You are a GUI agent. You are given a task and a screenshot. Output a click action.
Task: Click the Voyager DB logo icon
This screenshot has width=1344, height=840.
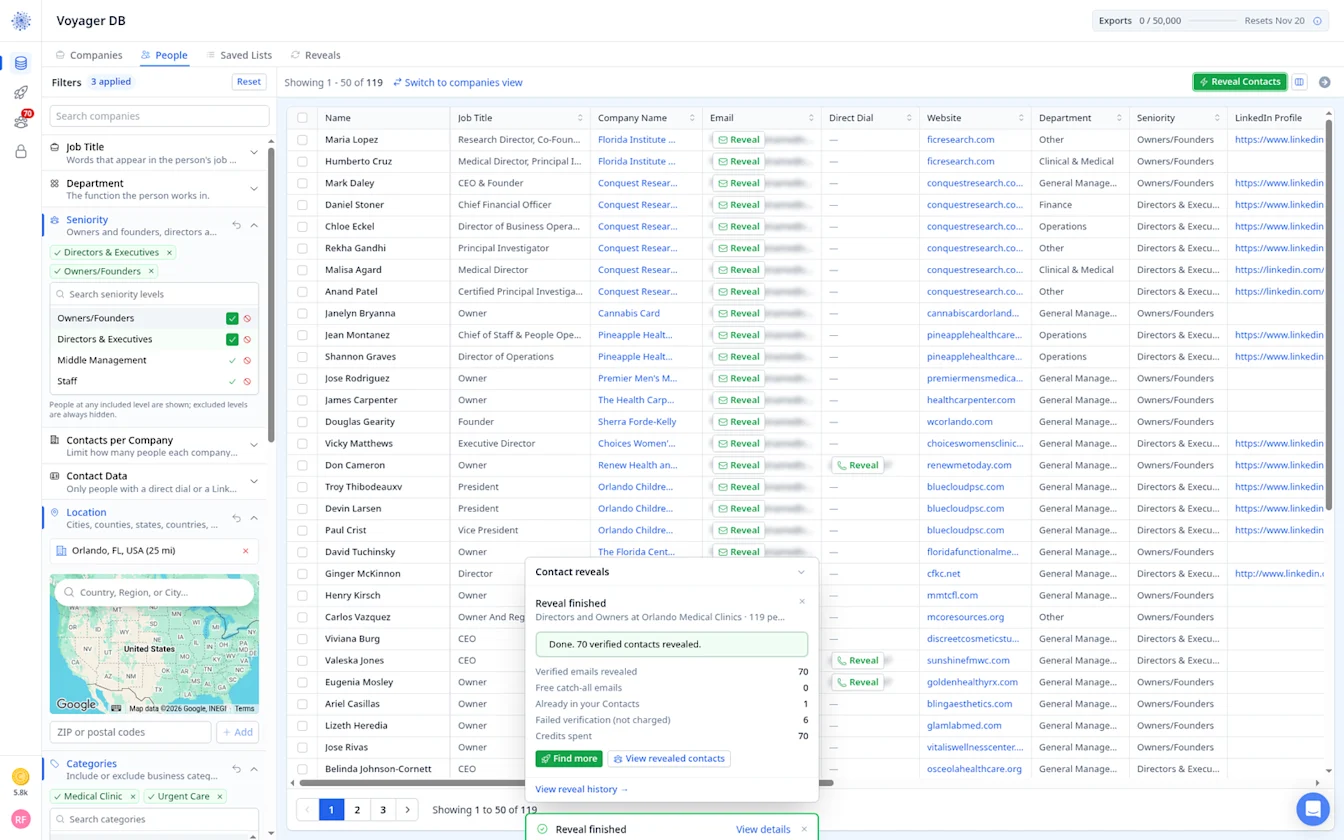pyautogui.click(x=21, y=21)
